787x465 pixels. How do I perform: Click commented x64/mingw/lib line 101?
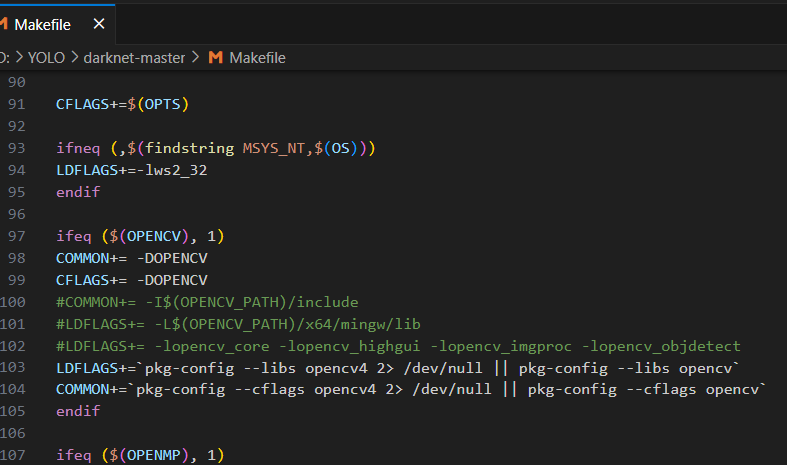[x=238, y=324]
